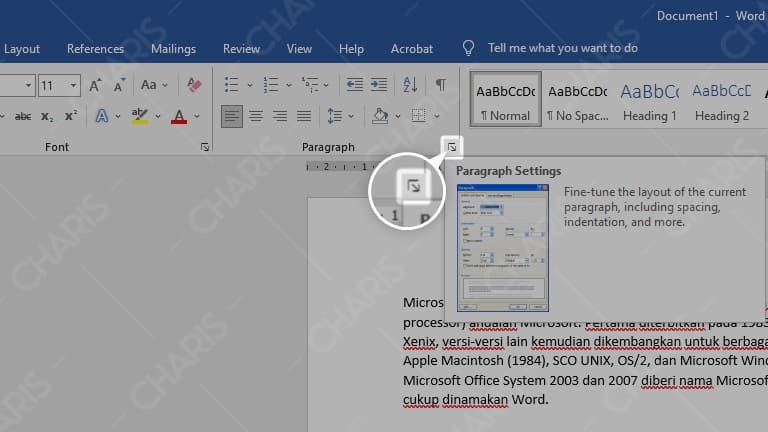The width and height of the screenshot is (768, 432).
Task: Open the Line Spacing dropdown arrow
Action: click(351, 117)
